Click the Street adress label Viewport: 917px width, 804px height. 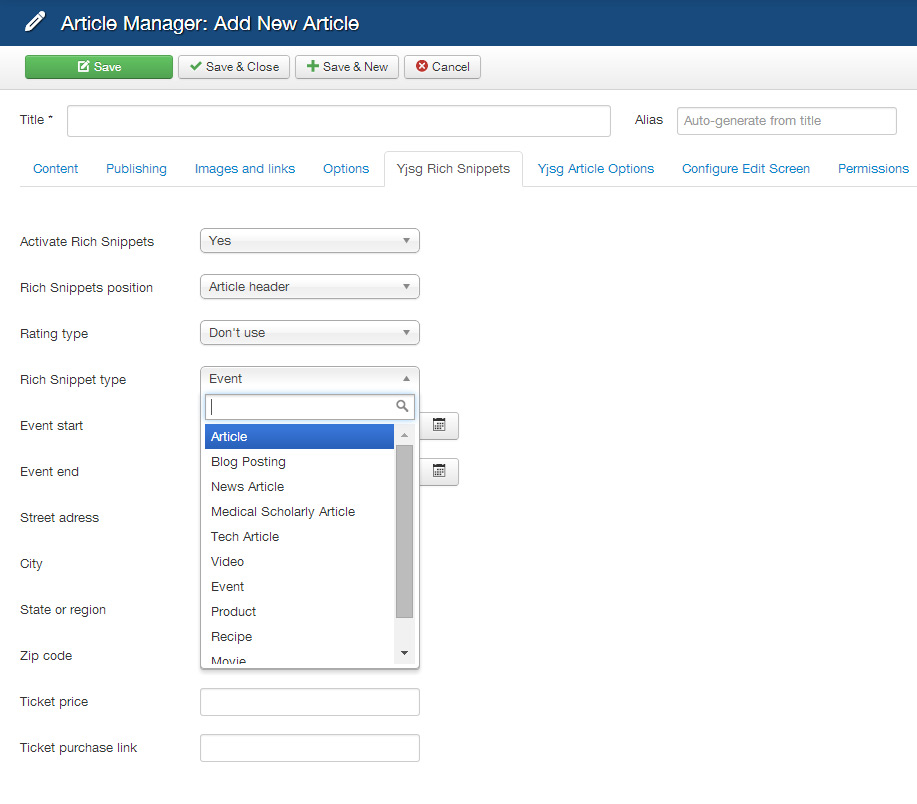59,517
